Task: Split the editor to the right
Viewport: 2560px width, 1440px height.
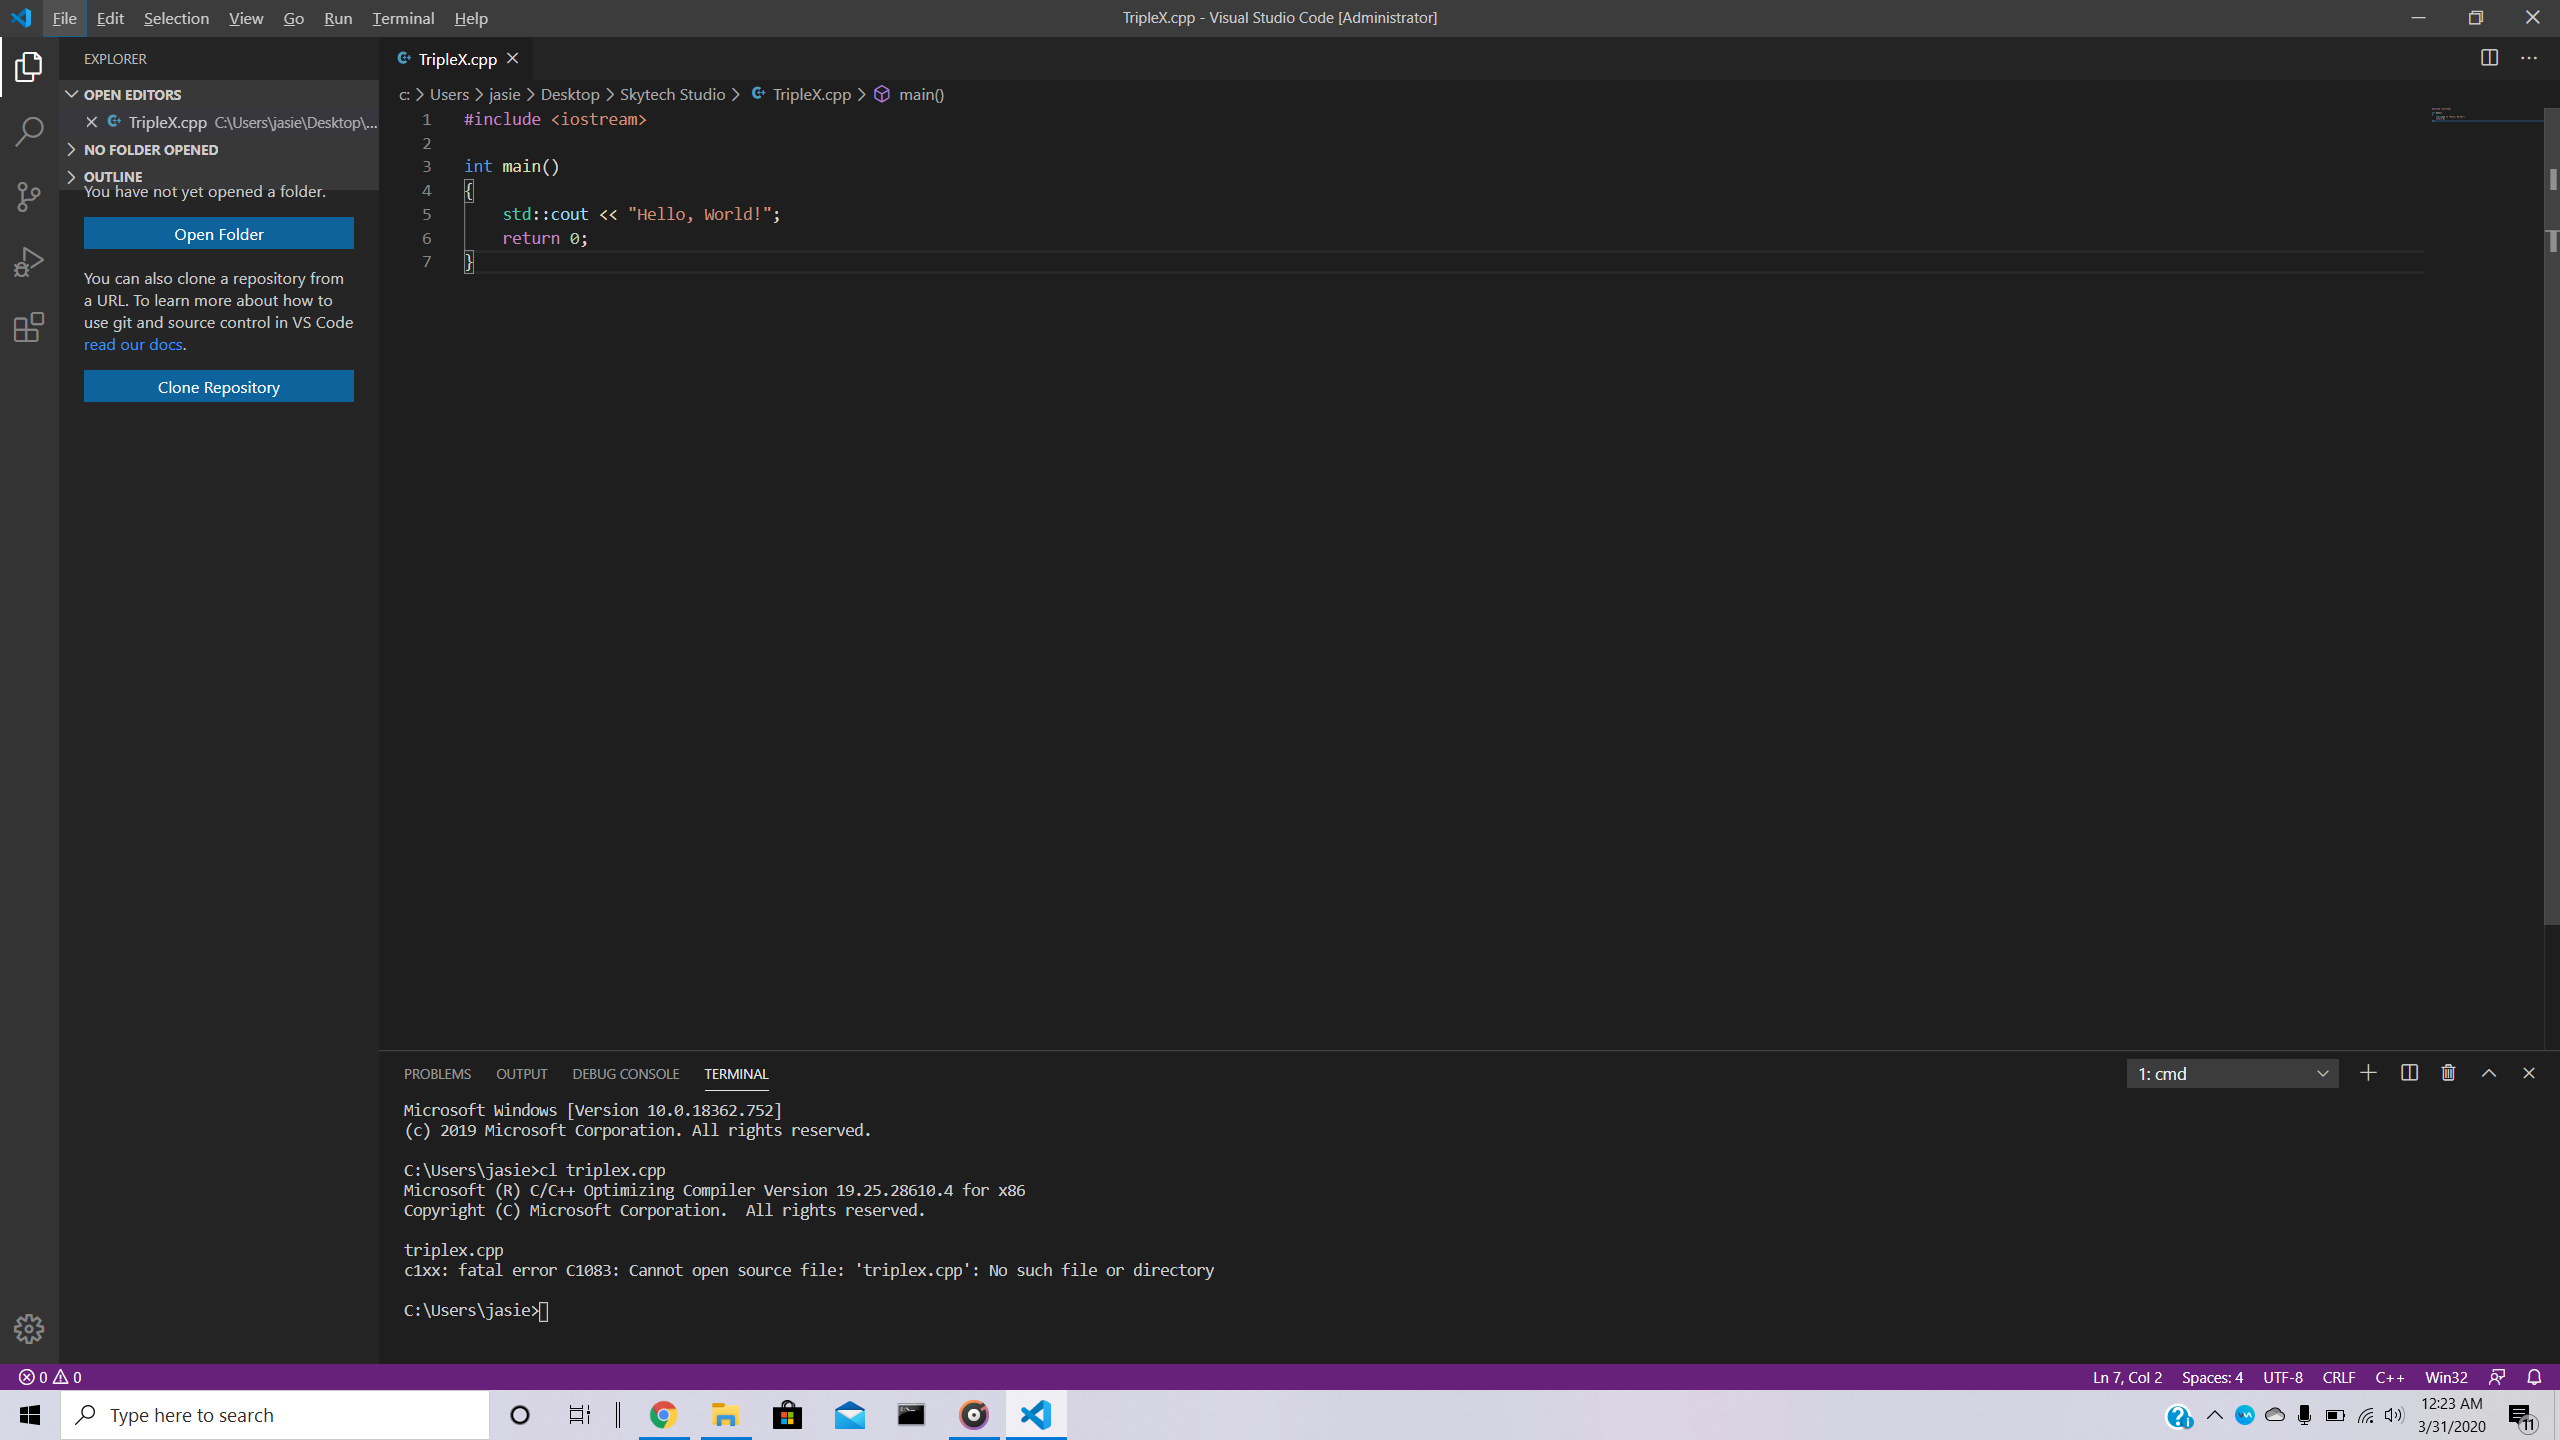Action: pyautogui.click(x=2489, y=58)
